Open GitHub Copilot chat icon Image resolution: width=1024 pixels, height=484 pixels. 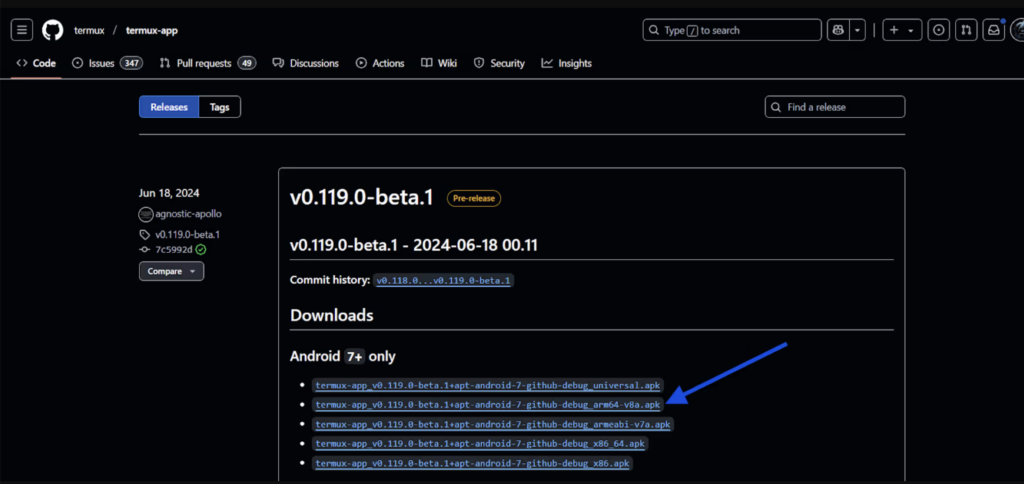(x=836, y=30)
